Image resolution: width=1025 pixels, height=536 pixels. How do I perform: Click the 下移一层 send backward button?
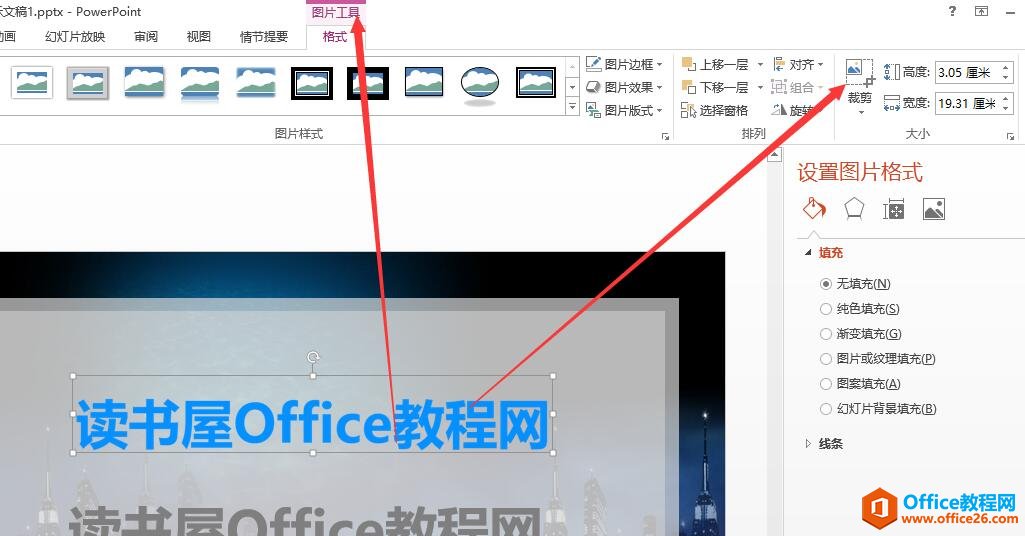(715, 87)
